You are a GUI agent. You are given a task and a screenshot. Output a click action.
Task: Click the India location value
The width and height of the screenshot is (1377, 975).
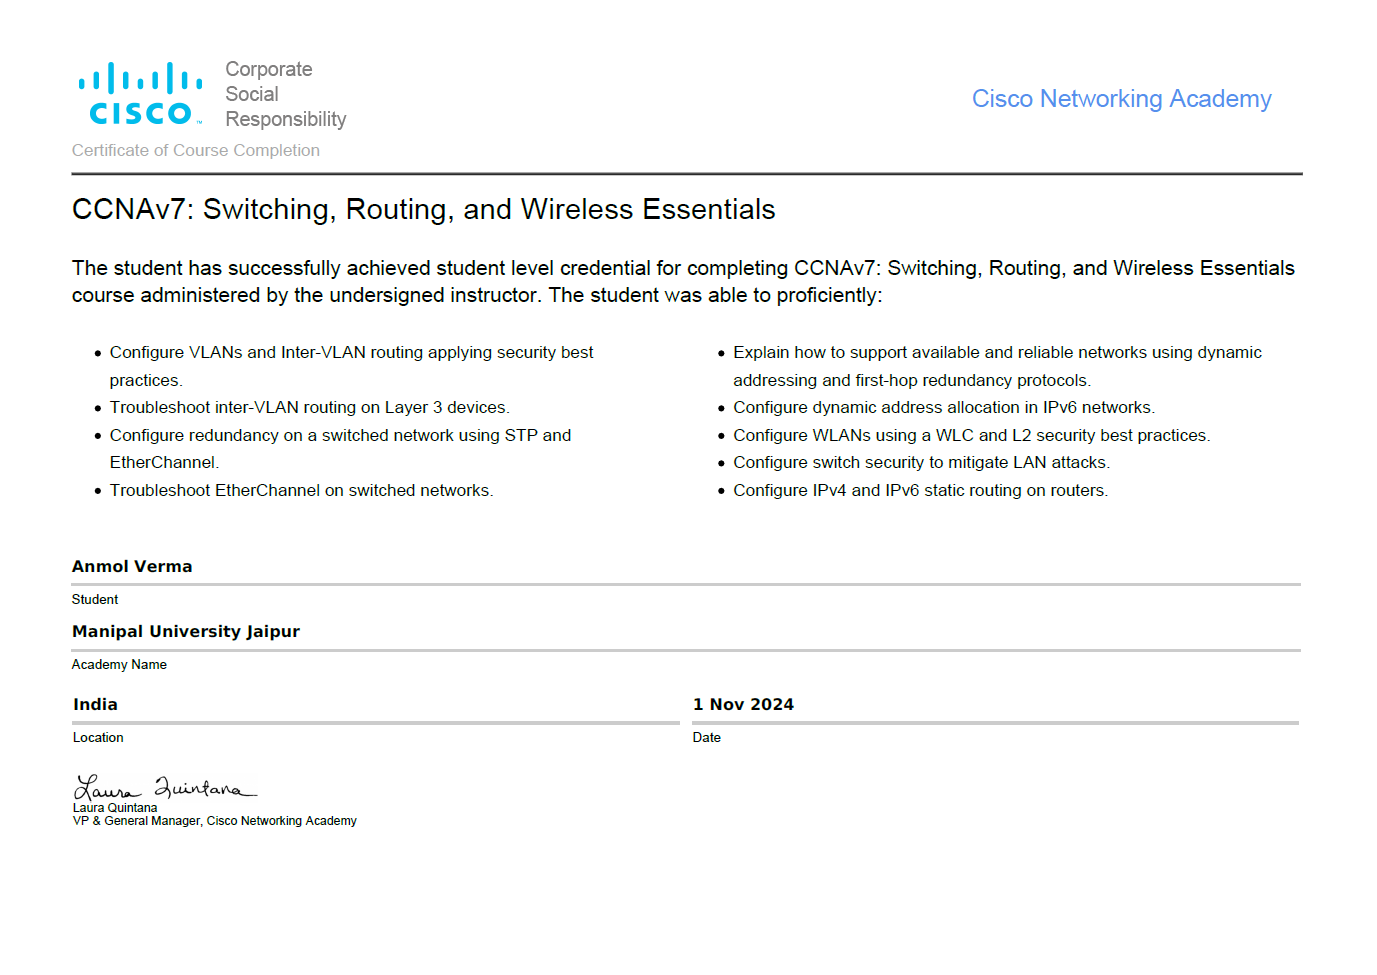coord(95,704)
